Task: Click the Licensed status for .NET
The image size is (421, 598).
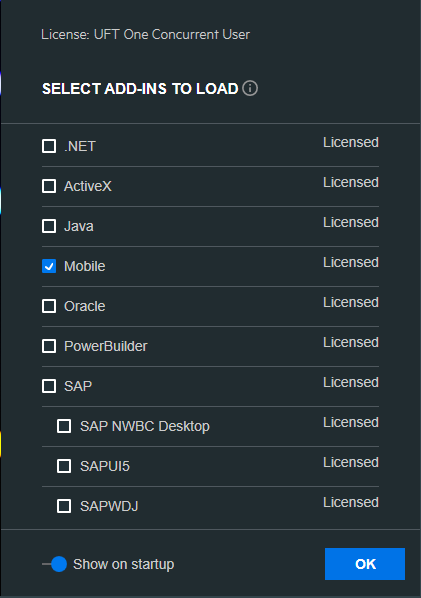Action: click(351, 142)
